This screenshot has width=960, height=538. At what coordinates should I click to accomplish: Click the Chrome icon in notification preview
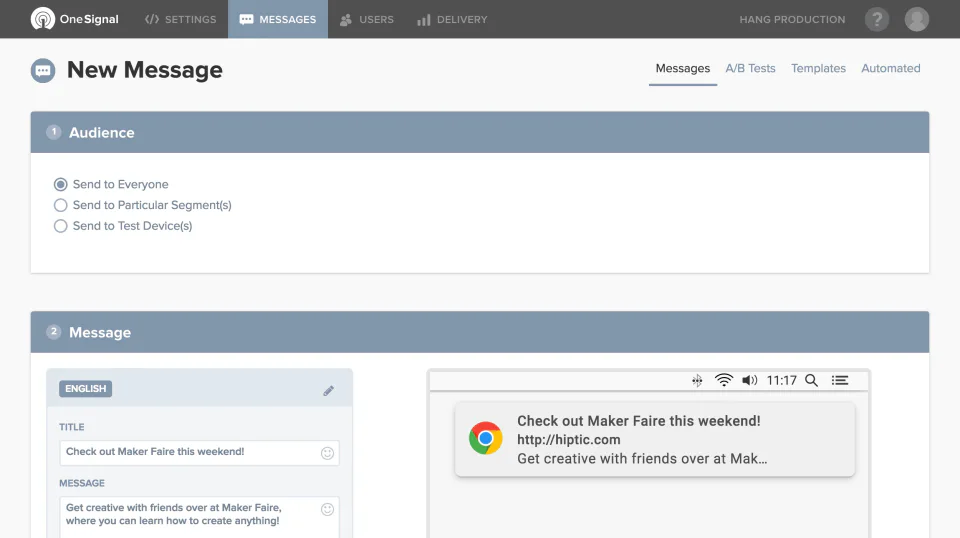coord(486,439)
